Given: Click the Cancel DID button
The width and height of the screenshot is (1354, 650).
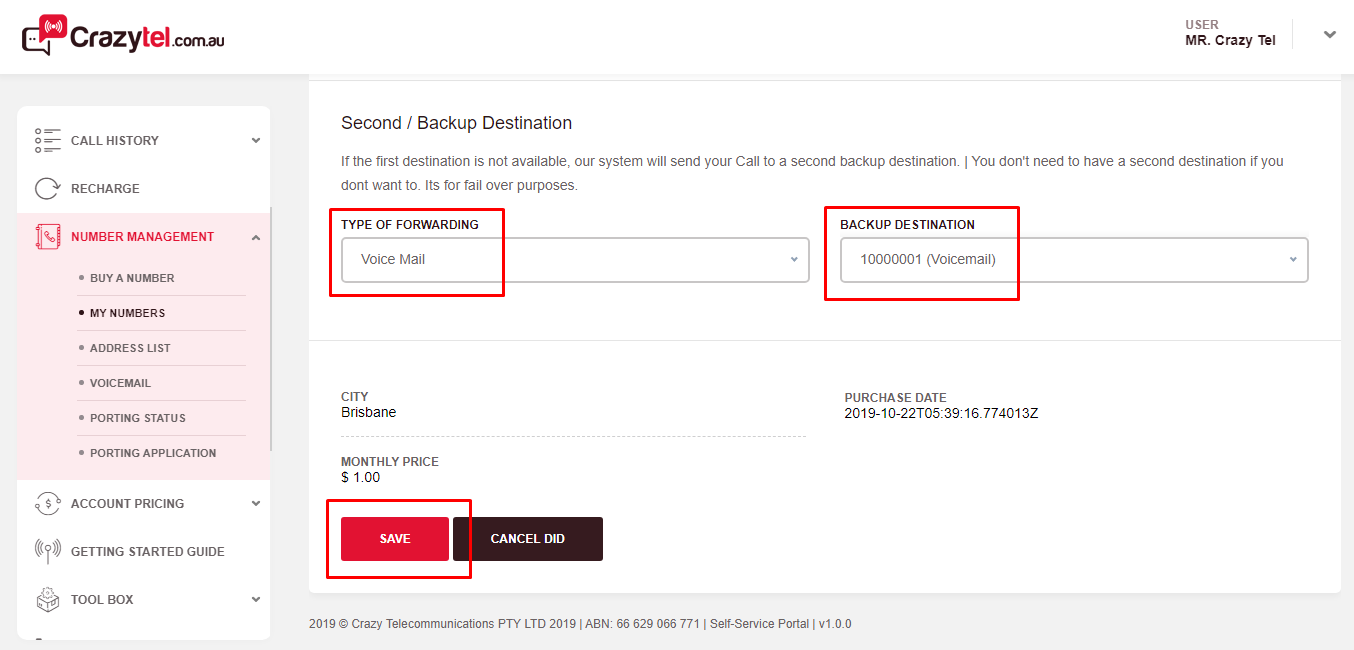Looking at the screenshot, I should (x=527, y=539).
